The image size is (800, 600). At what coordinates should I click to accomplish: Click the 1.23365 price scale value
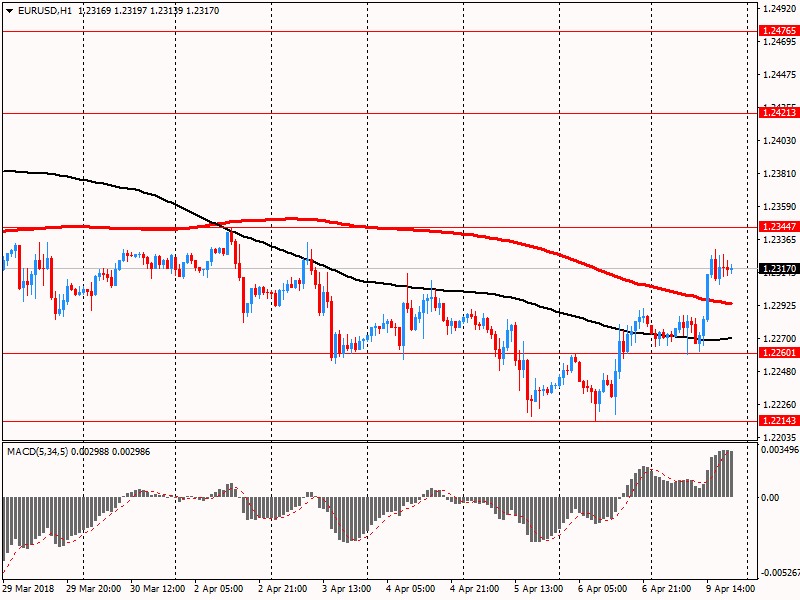click(x=779, y=239)
